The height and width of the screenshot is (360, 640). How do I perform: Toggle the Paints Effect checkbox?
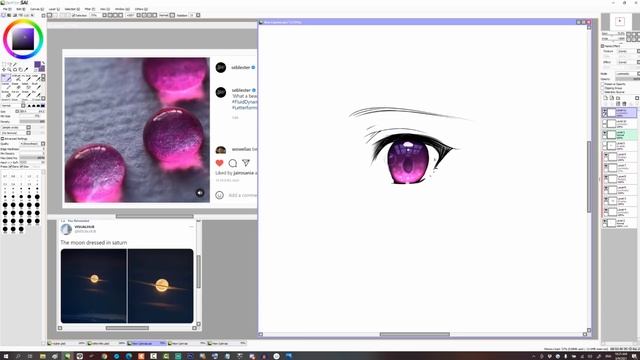602,46
